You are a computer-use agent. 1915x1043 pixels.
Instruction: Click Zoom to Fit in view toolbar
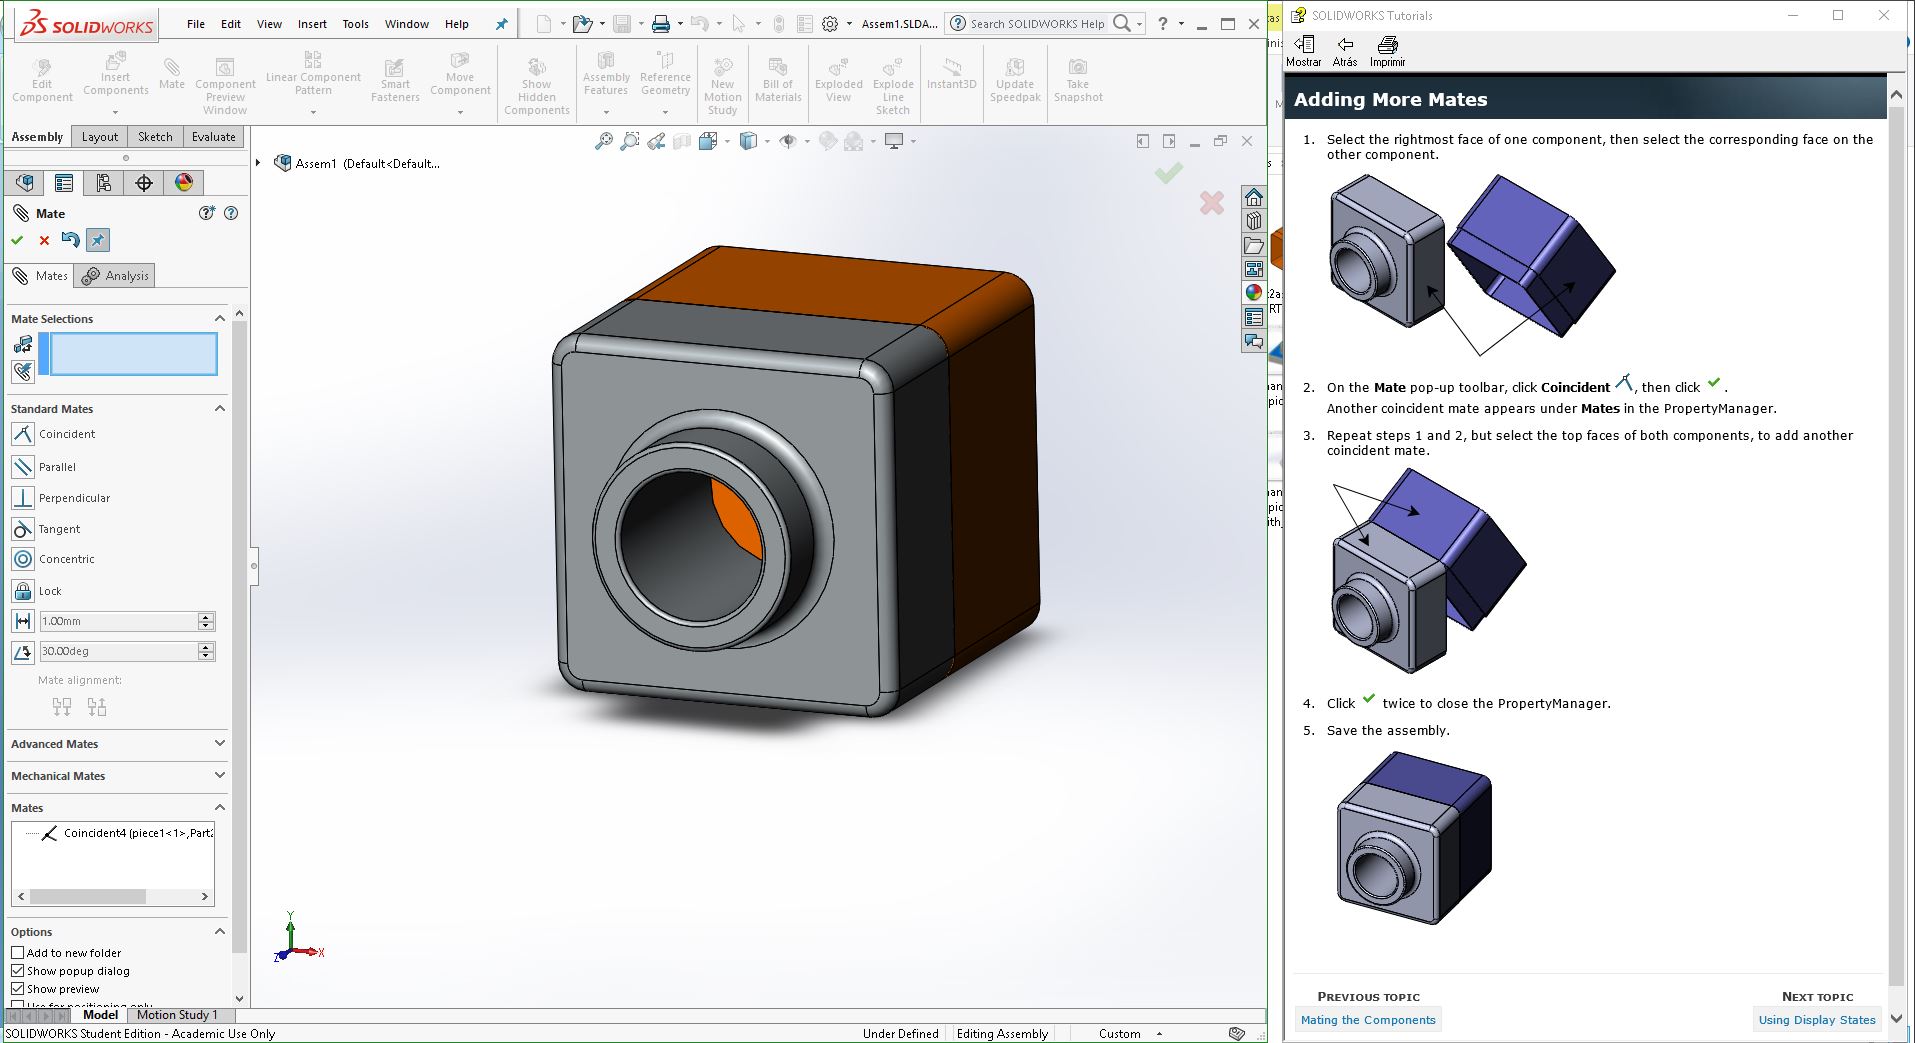(603, 141)
